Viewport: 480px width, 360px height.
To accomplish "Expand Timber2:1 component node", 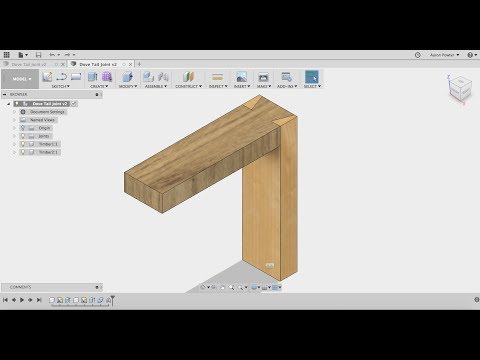I will (14, 152).
